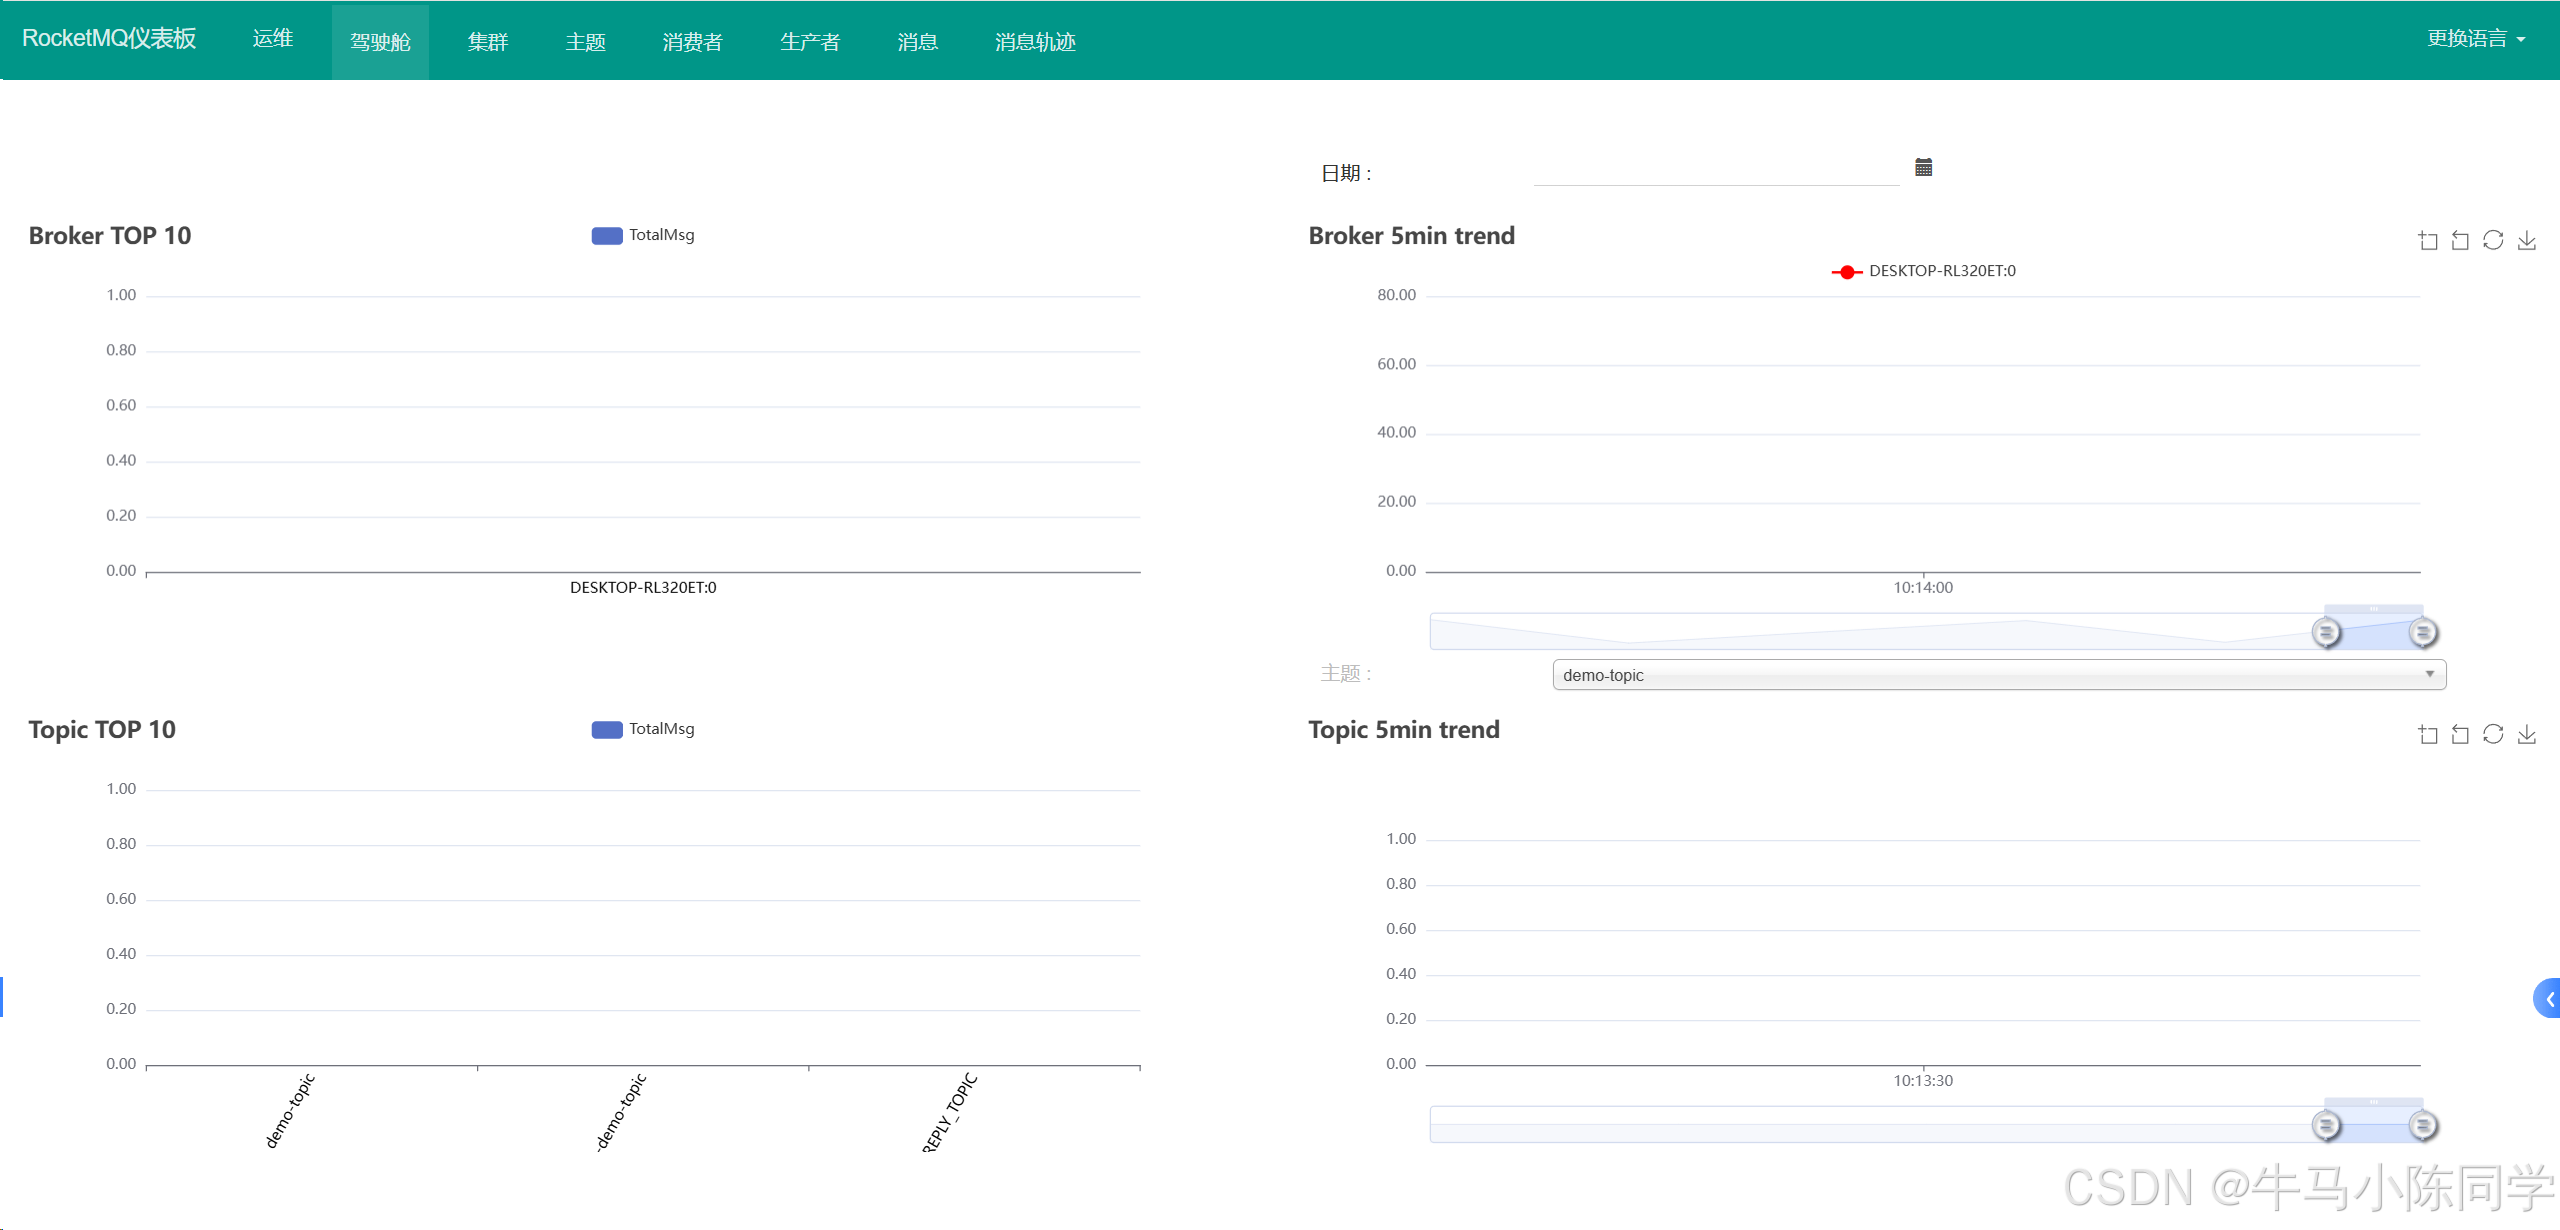Open the demo-topic dropdown

tap(1998, 675)
